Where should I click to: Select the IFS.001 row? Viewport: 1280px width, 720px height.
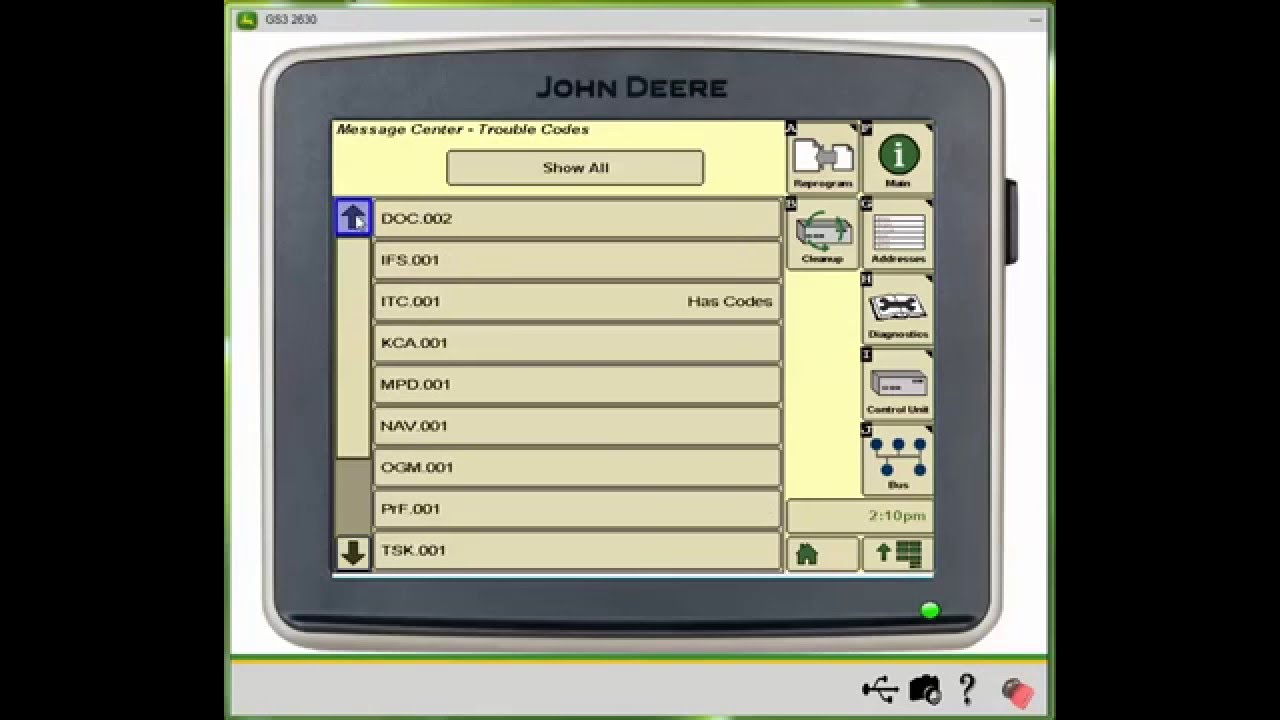577,260
